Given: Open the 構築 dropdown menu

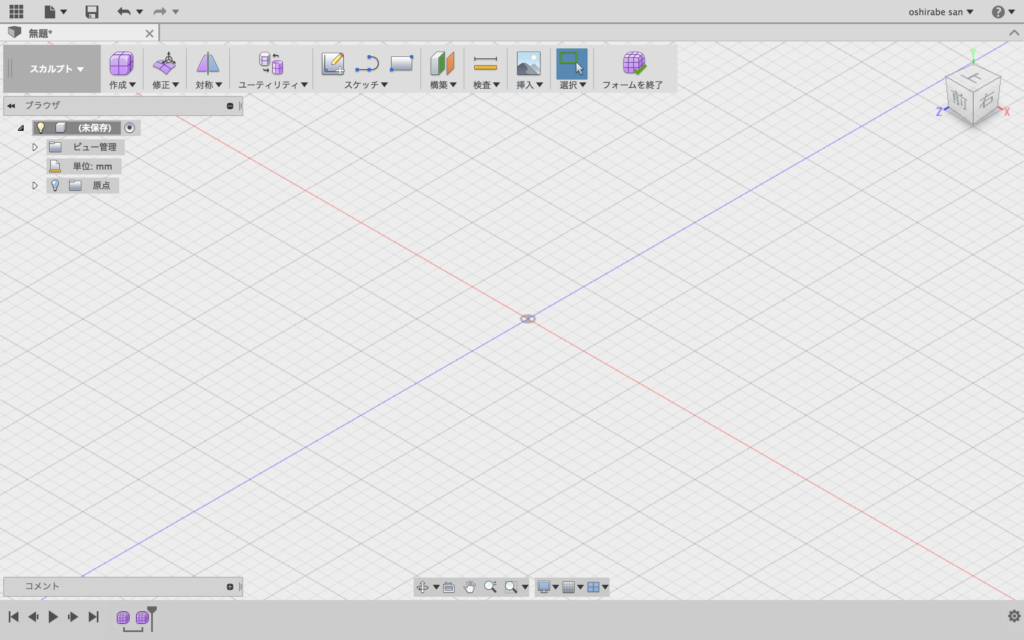Looking at the screenshot, I should tap(443, 85).
